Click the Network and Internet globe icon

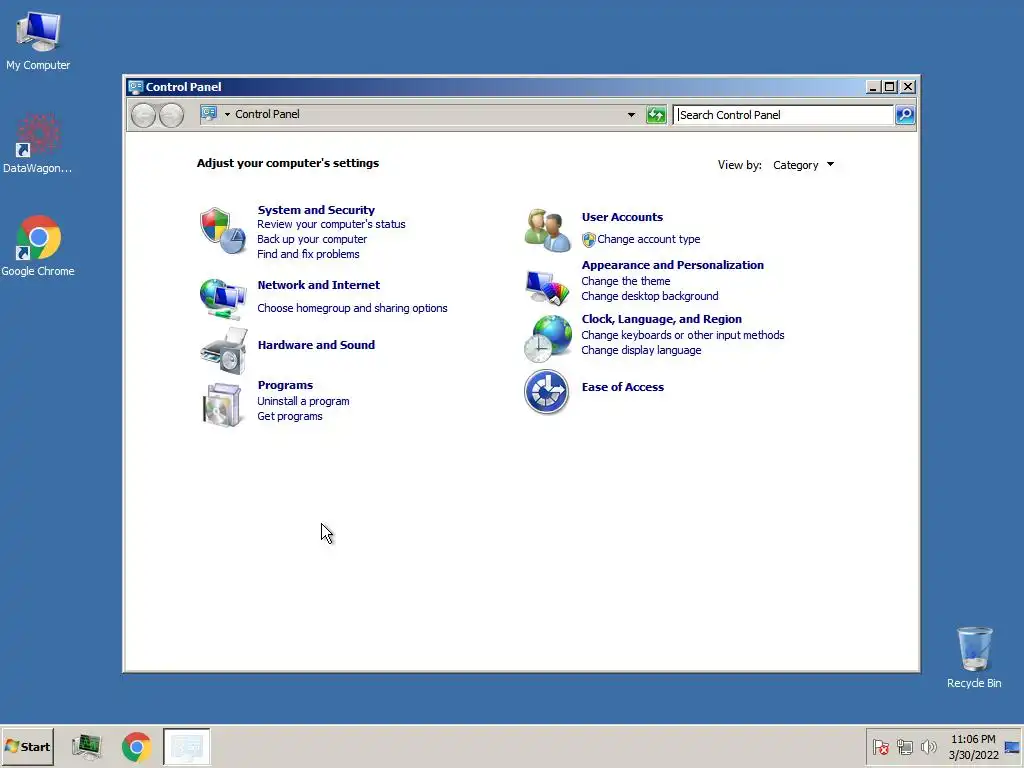click(x=223, y=298)
